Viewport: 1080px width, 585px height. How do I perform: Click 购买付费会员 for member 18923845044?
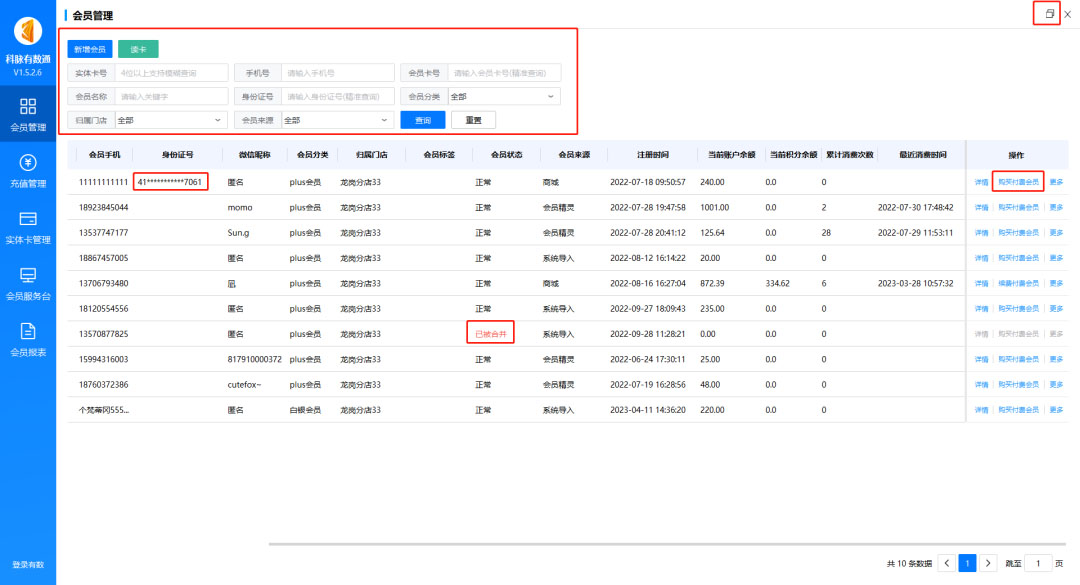pos(1018,207)
